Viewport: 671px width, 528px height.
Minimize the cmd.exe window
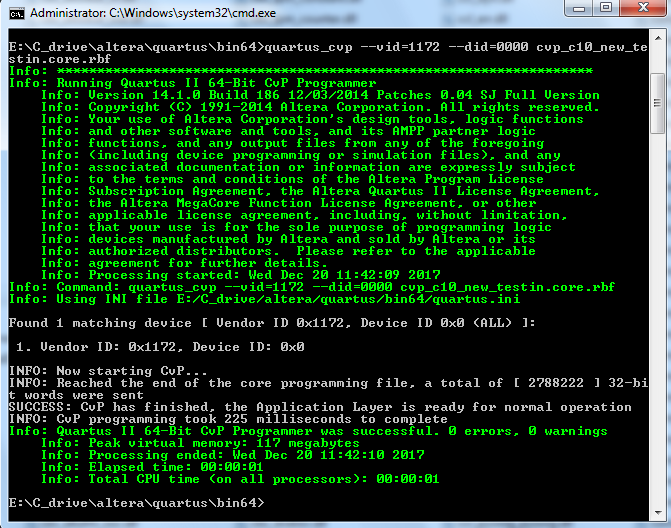click(579, 8)
